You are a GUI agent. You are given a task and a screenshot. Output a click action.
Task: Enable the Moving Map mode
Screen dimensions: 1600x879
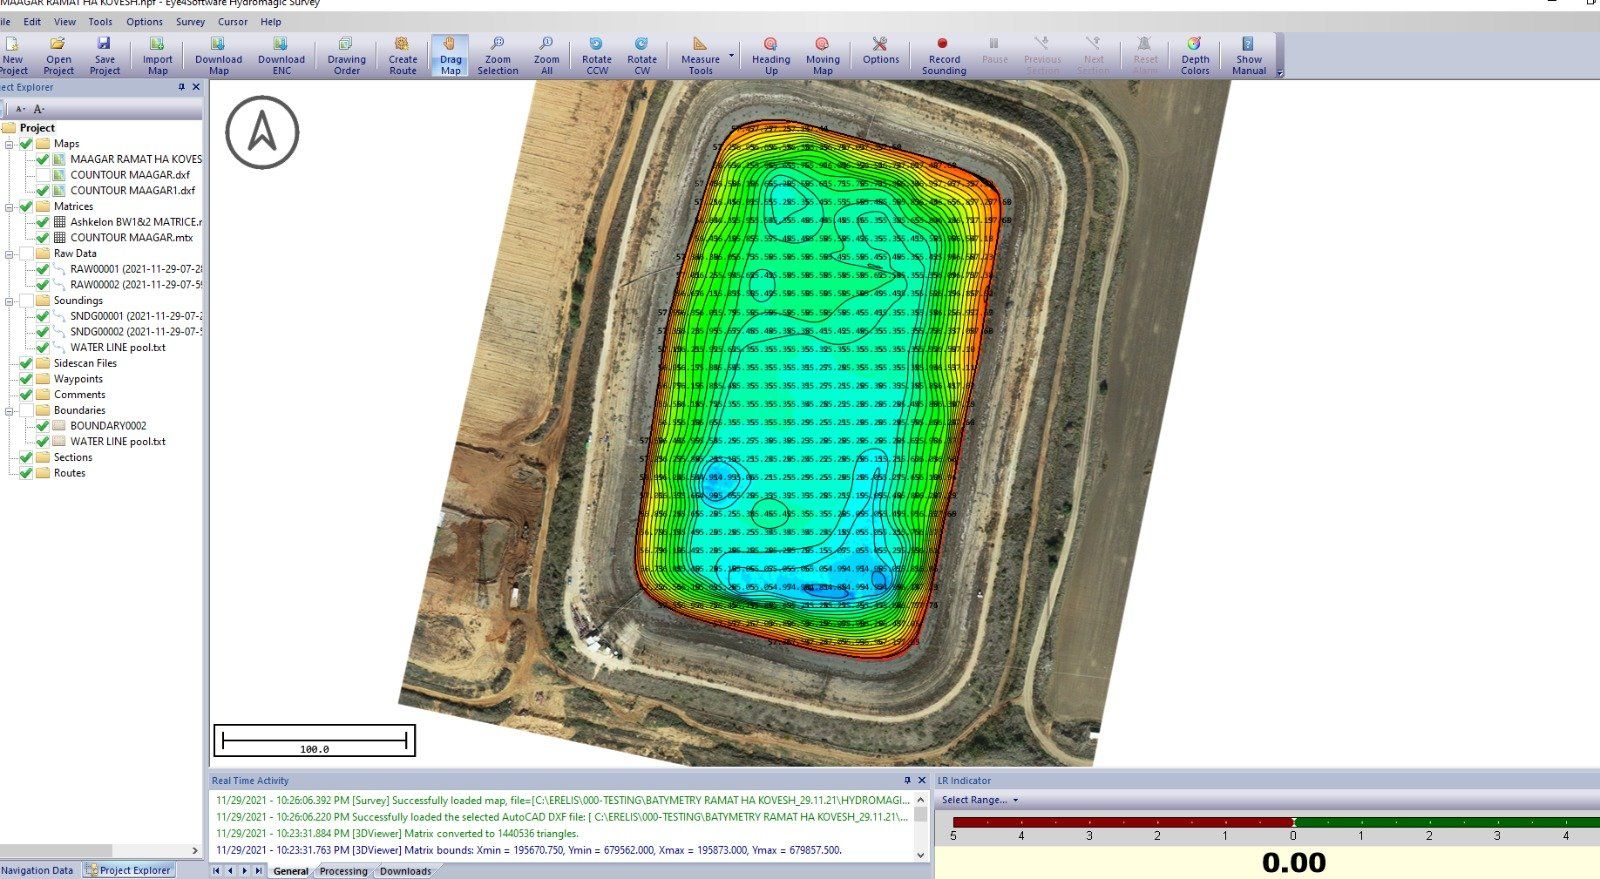click(822, 56)
